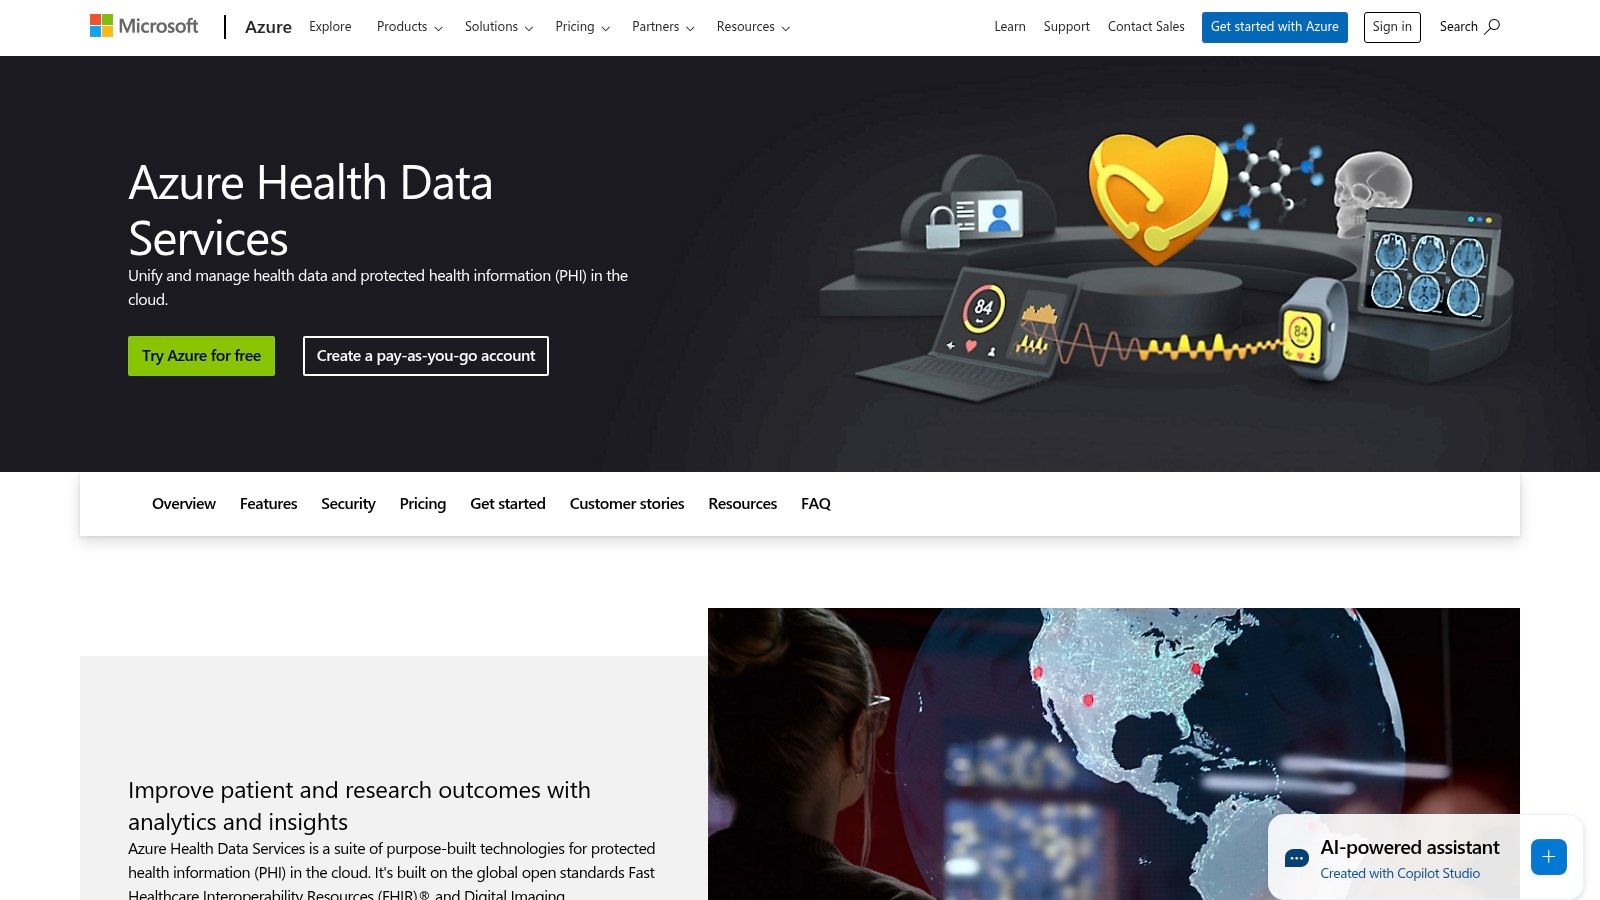Click the 'Azure Health Data Services' heading
Viewport: 1600px width, 900px height.
311,211
